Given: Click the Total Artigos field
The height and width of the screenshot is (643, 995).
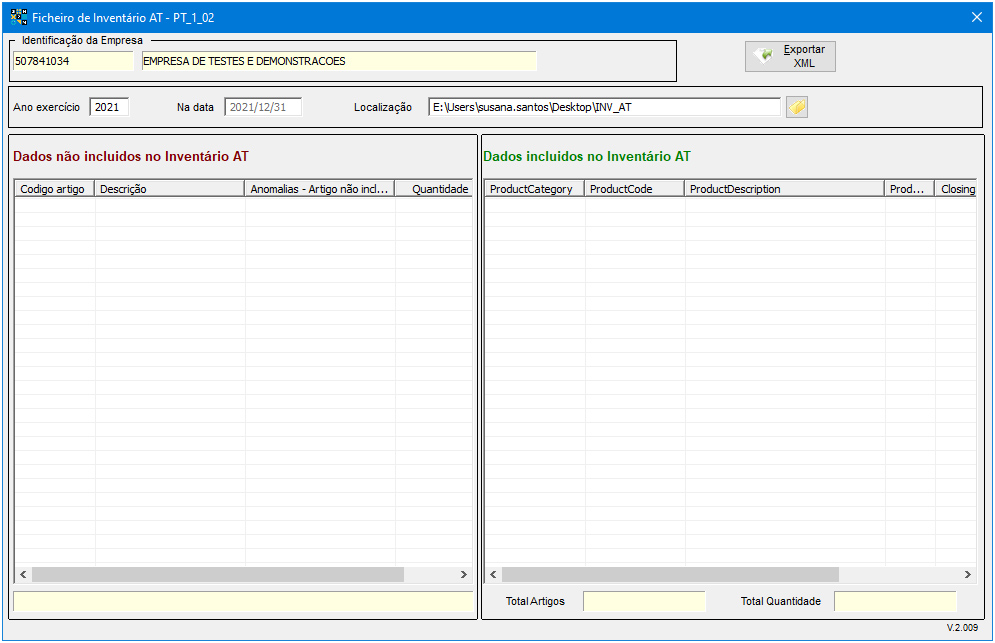Looking at the screenshot, I should [644, 601].
